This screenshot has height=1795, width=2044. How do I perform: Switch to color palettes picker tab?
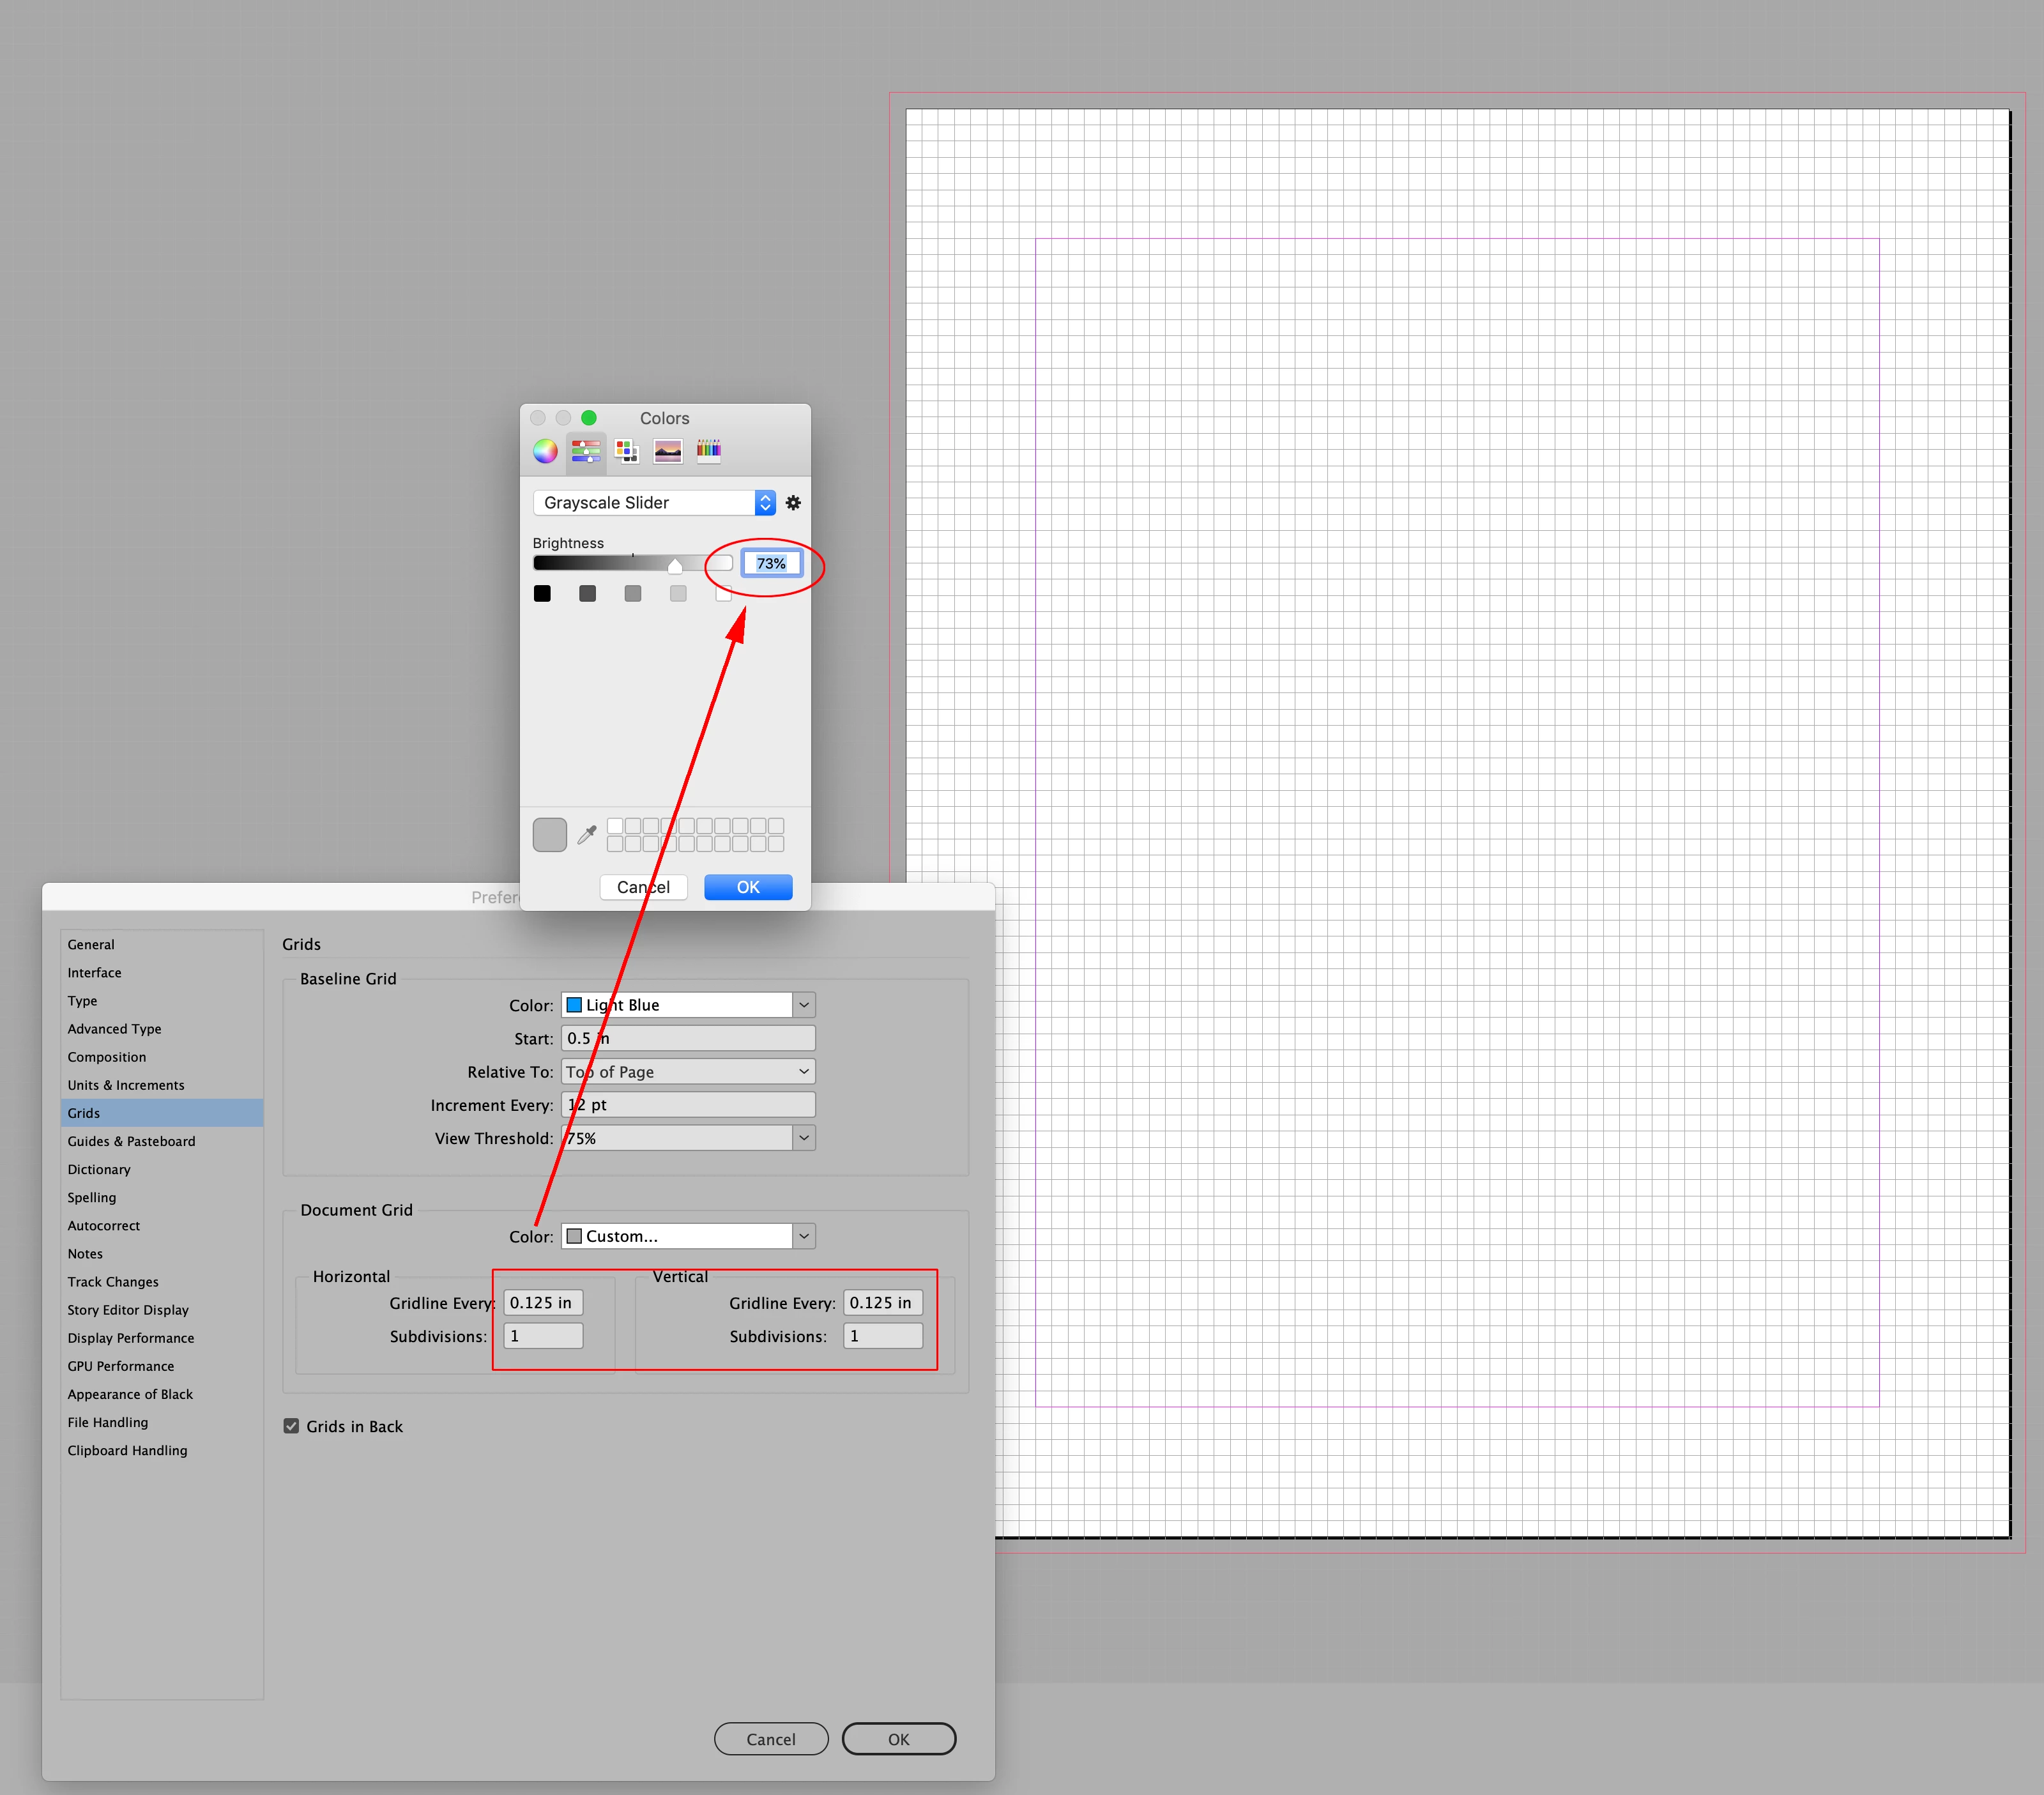point(627,451)
